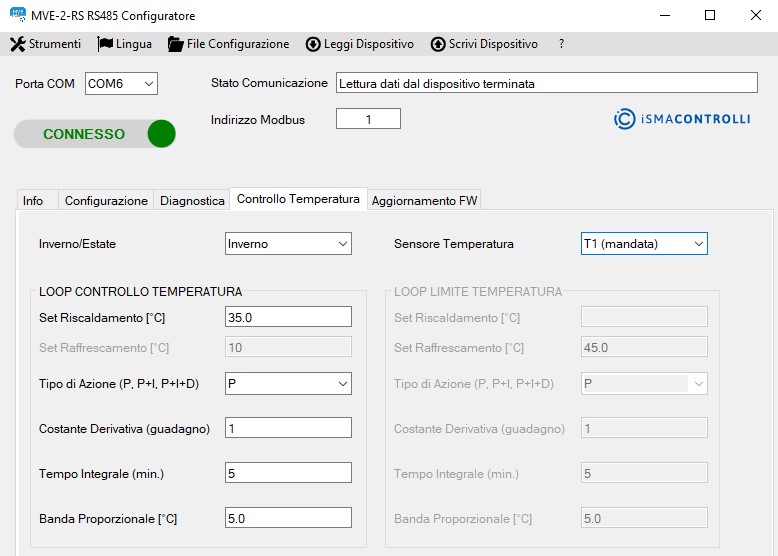Screen dimensions: 778x556
Task: Click the Indirizzo Modbus field
Action: [368, 119]
